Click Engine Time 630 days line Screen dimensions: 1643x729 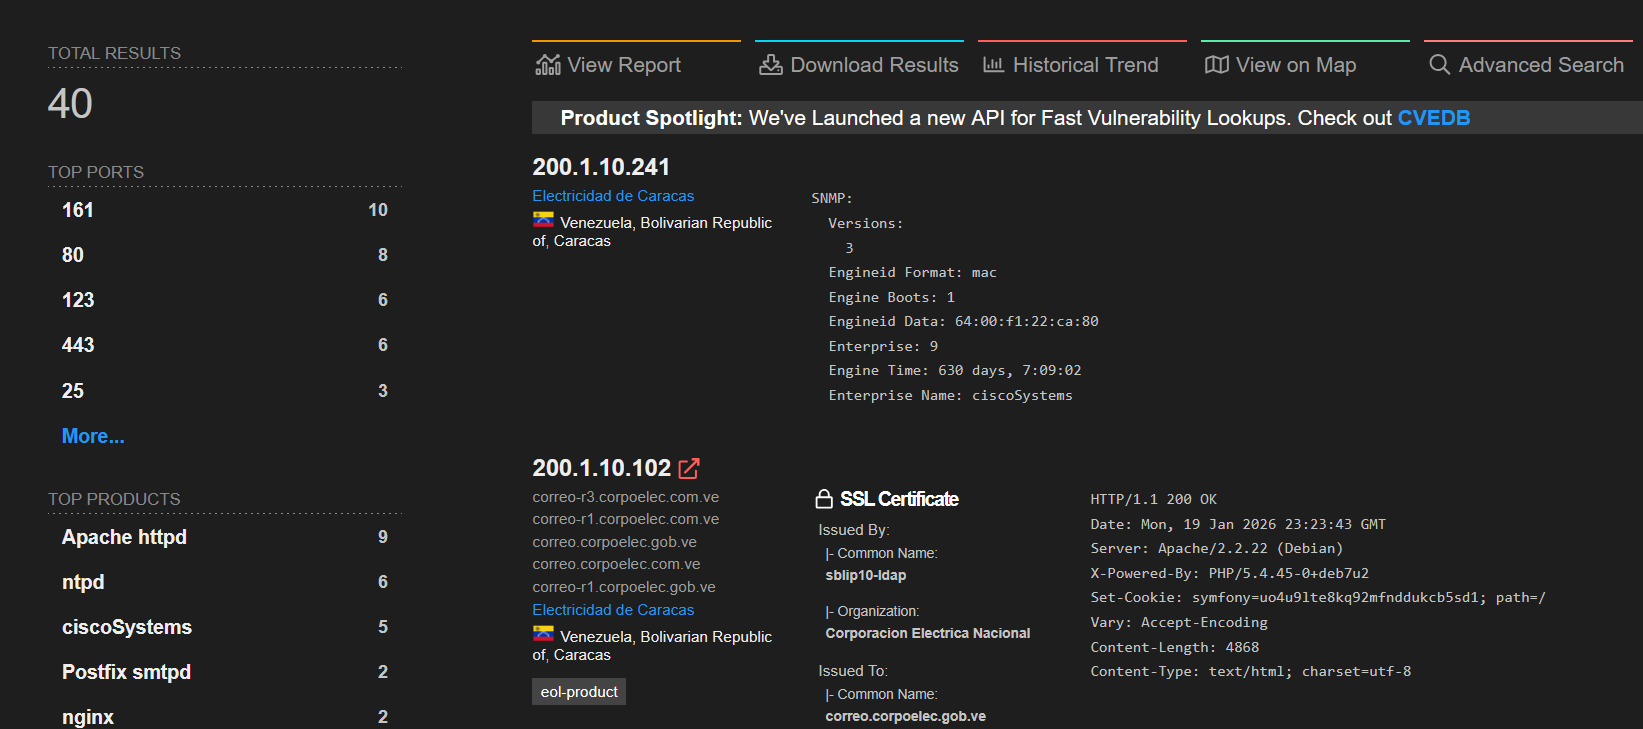click(x=955, y=370)
